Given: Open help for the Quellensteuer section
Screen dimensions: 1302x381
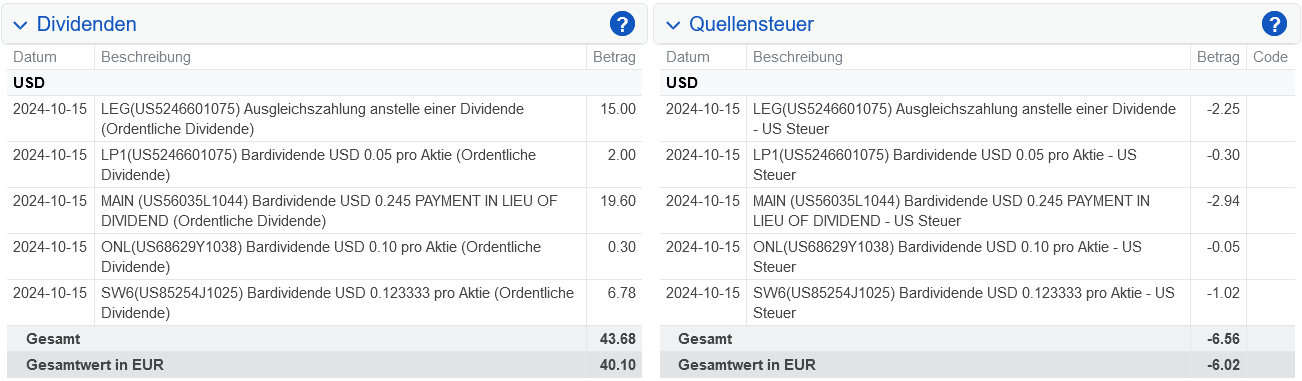Looking at the screenshot, I should [x=1275, y=24].
